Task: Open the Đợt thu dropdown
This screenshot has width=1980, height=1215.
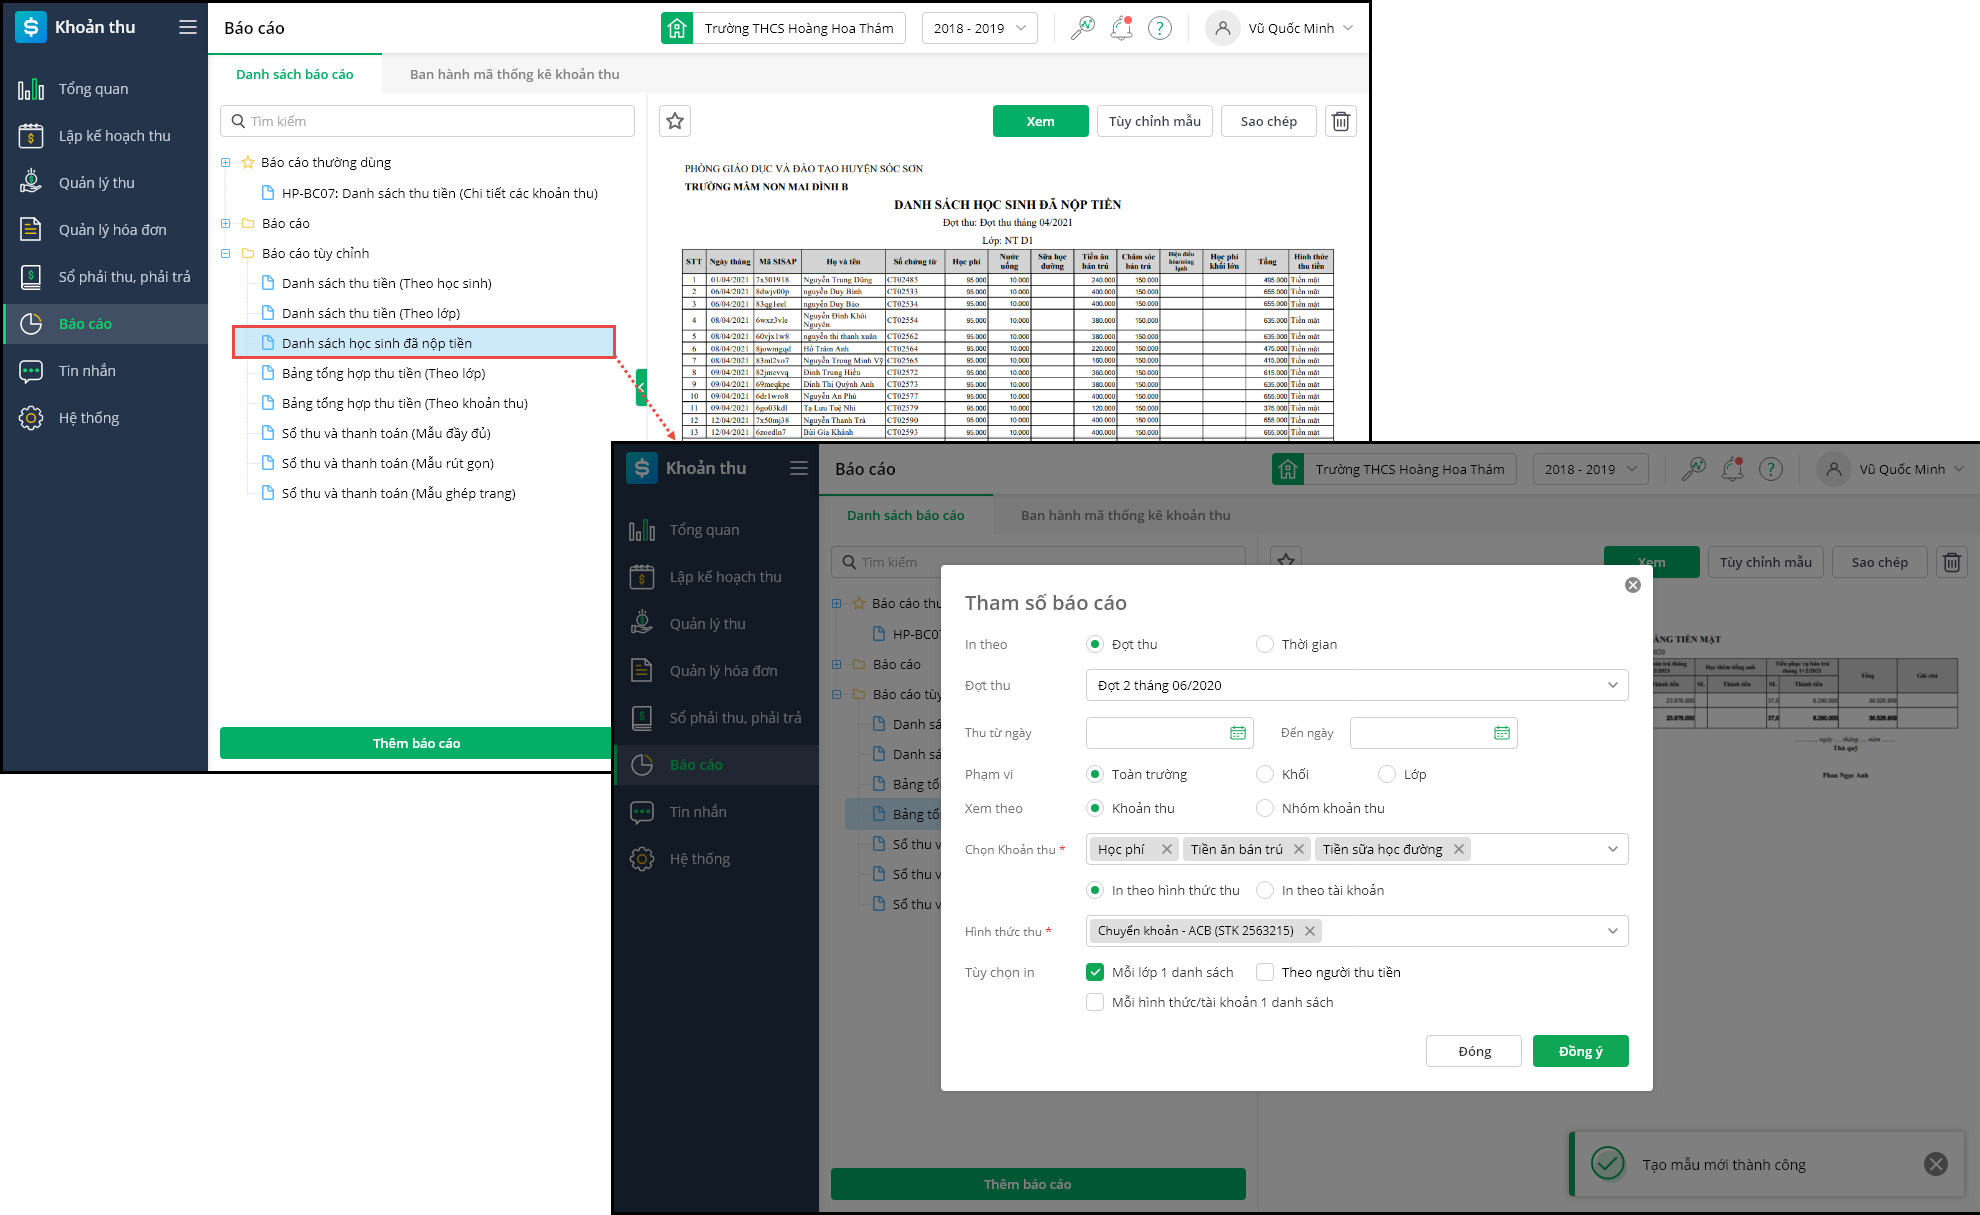Action: click(x=1356, y=685)
